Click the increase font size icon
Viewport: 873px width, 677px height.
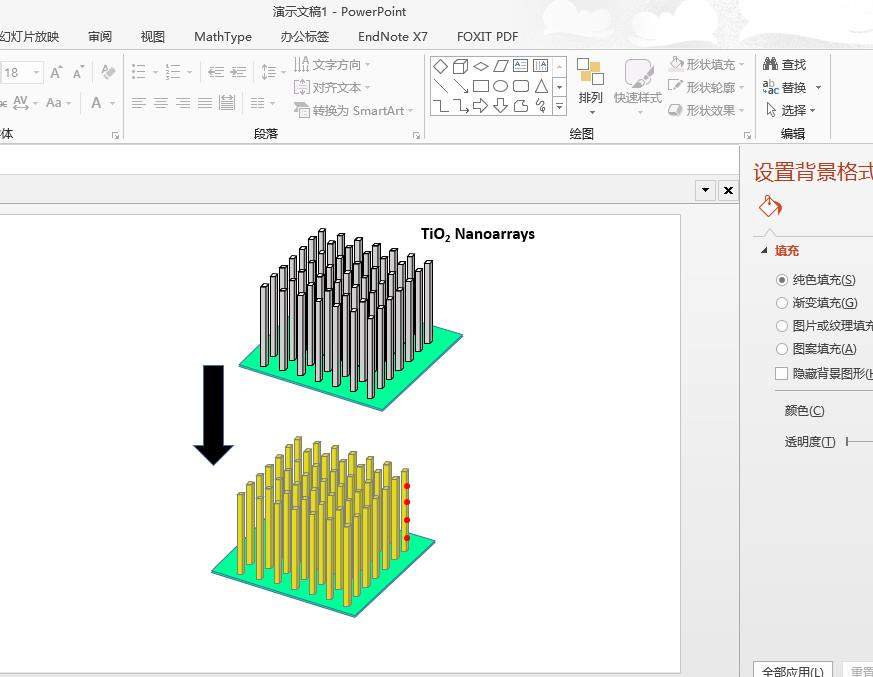57,72
